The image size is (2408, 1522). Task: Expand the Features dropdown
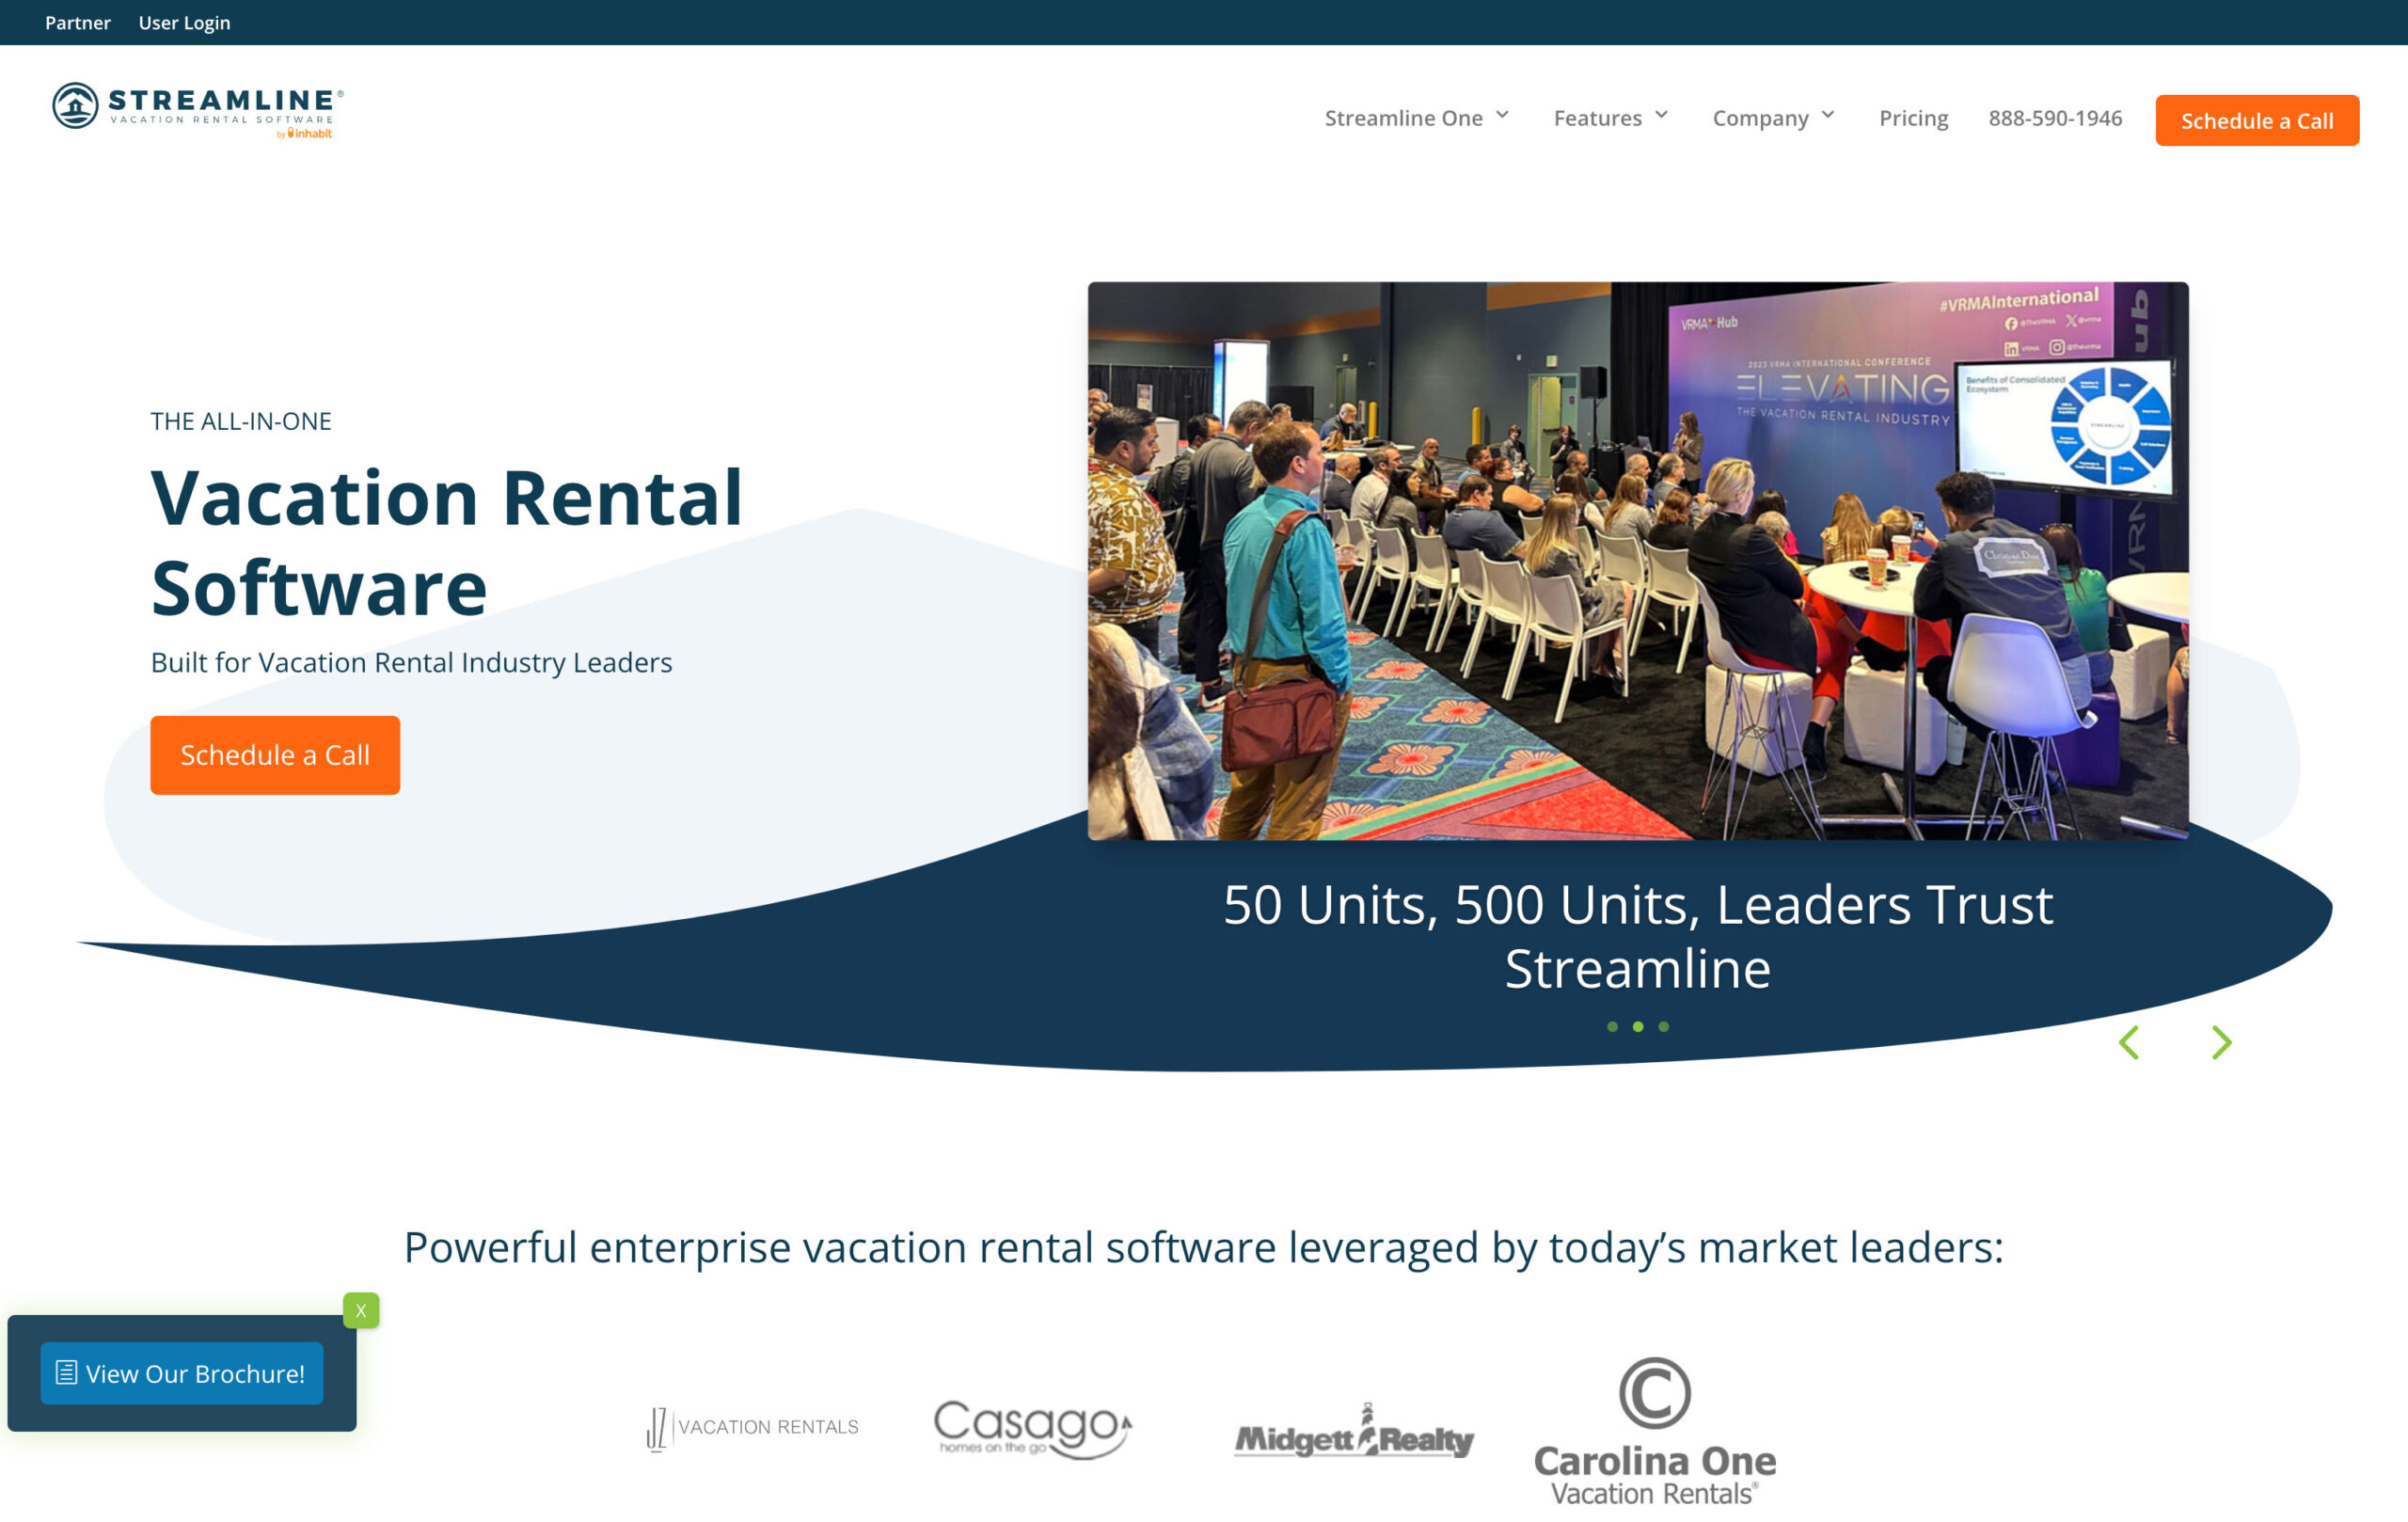coord(1610,118)
